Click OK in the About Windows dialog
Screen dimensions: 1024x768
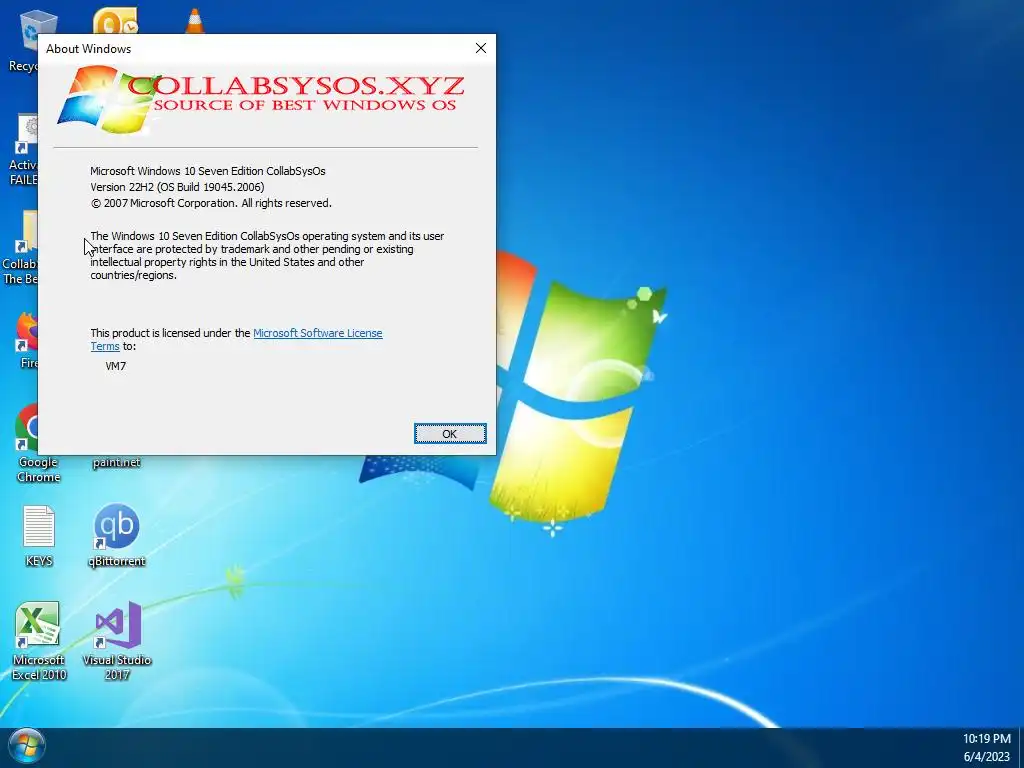450,434
